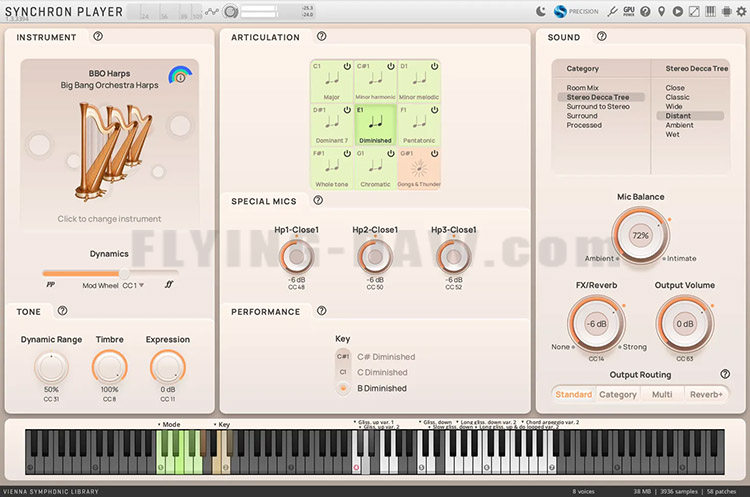
Task: Click the Synchron Precision logo
Action: 560,11
